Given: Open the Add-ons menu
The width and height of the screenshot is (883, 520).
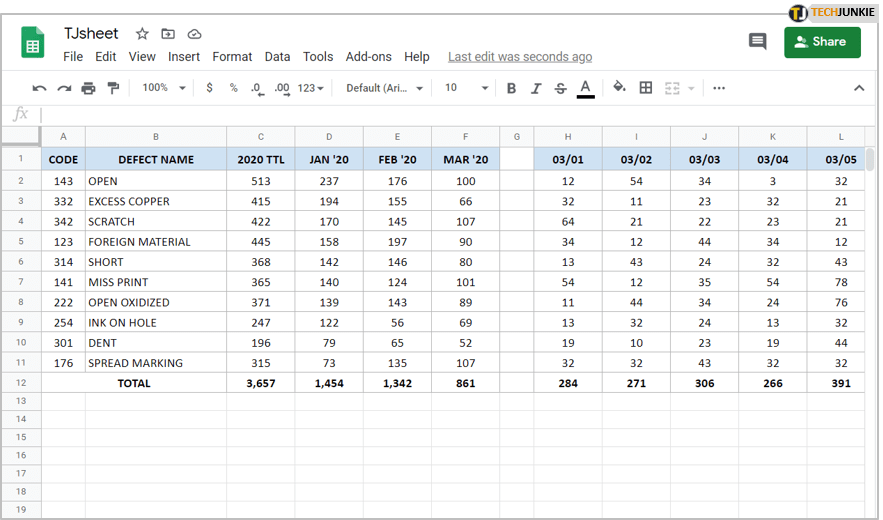Looking at the screenshot, I should [368, 57].
